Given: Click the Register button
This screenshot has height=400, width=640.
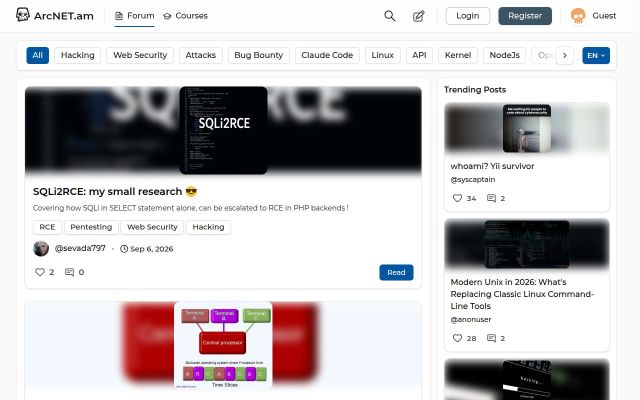Looking at the screenshot, I should click(x=525, y=16).
